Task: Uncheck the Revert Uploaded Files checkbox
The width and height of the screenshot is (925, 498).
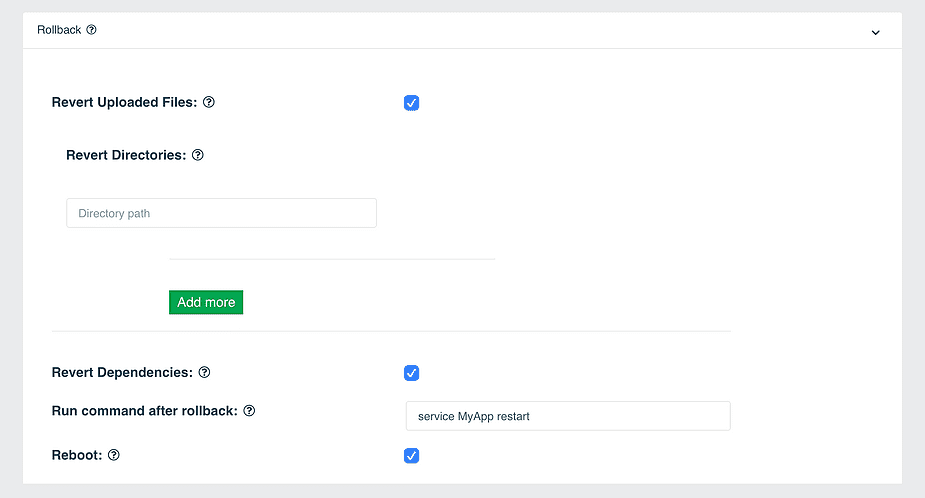Action: pyautogui.click(x=412, y=103)
